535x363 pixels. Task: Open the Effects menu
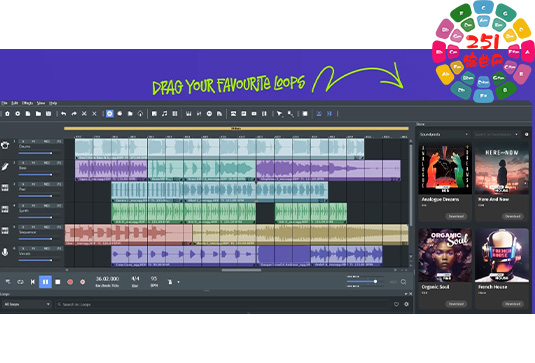27,103
